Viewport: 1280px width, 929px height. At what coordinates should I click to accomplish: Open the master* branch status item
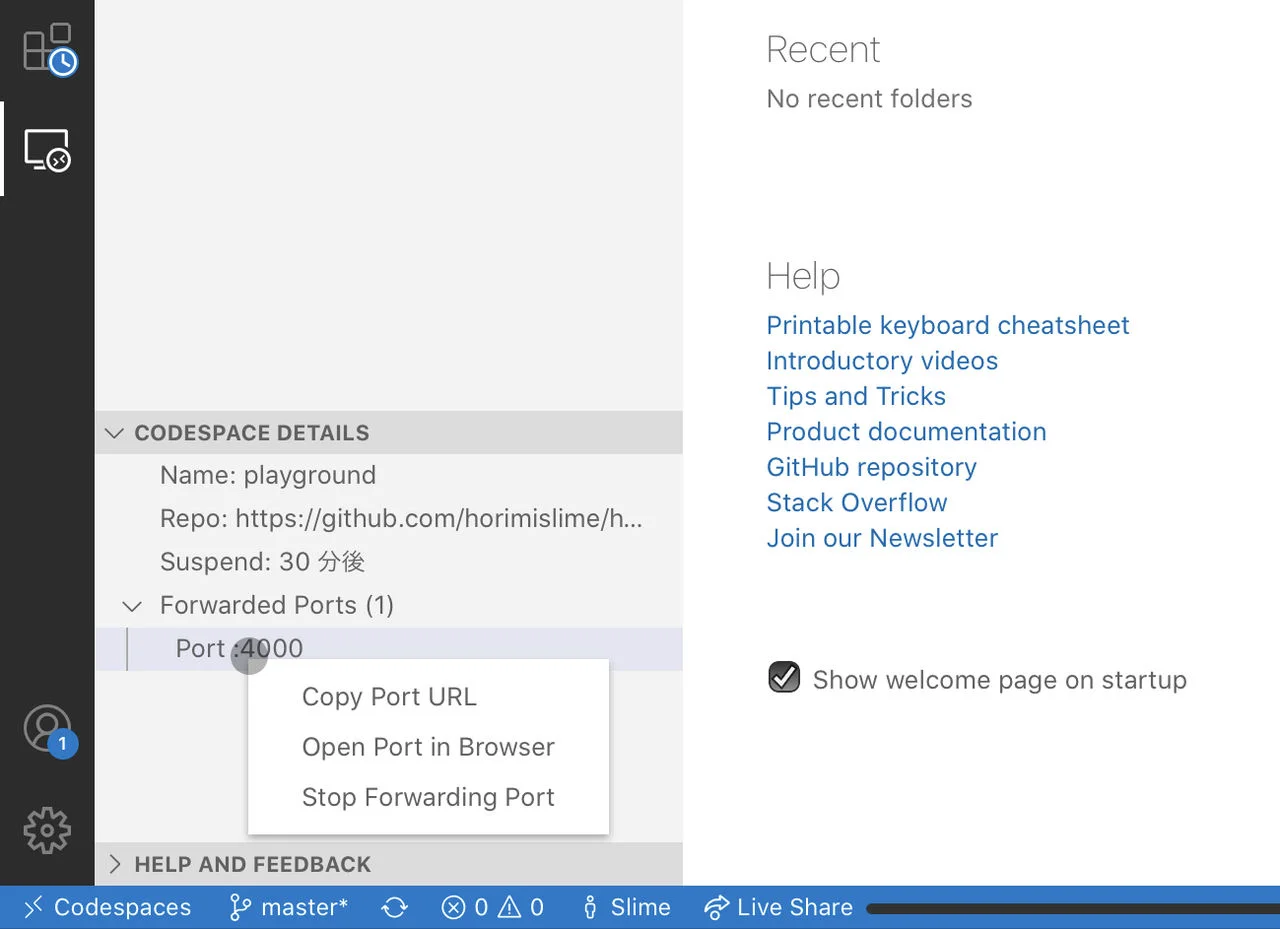click(288, 907)
